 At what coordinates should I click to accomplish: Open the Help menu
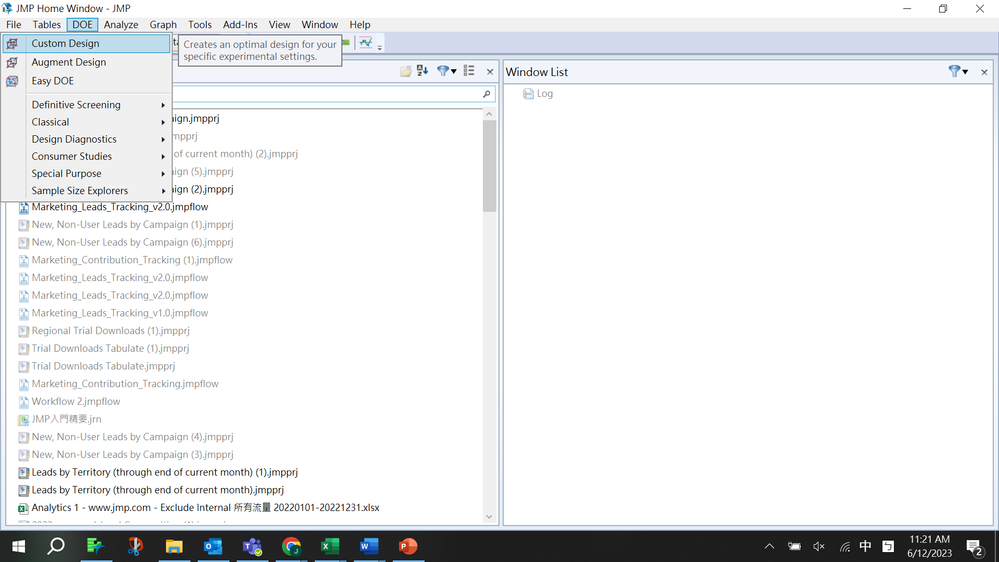(x=359, y=25)
